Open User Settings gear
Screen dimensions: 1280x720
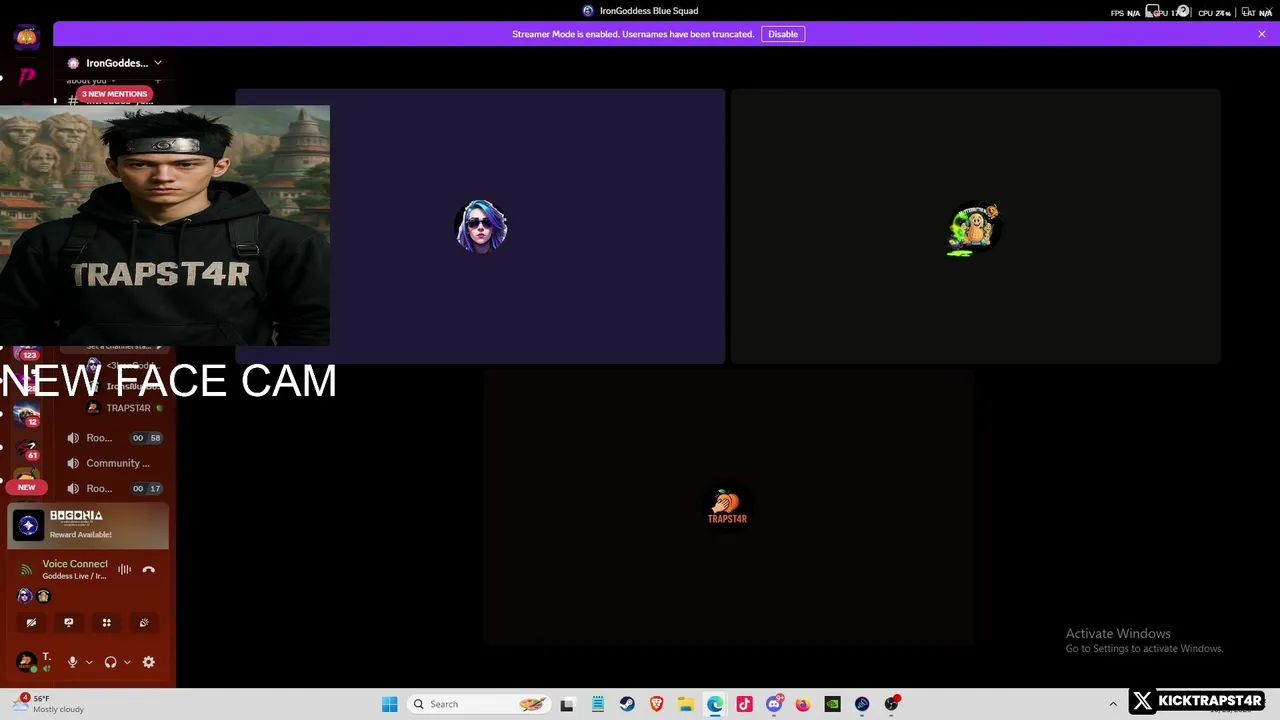coord(148,662)
